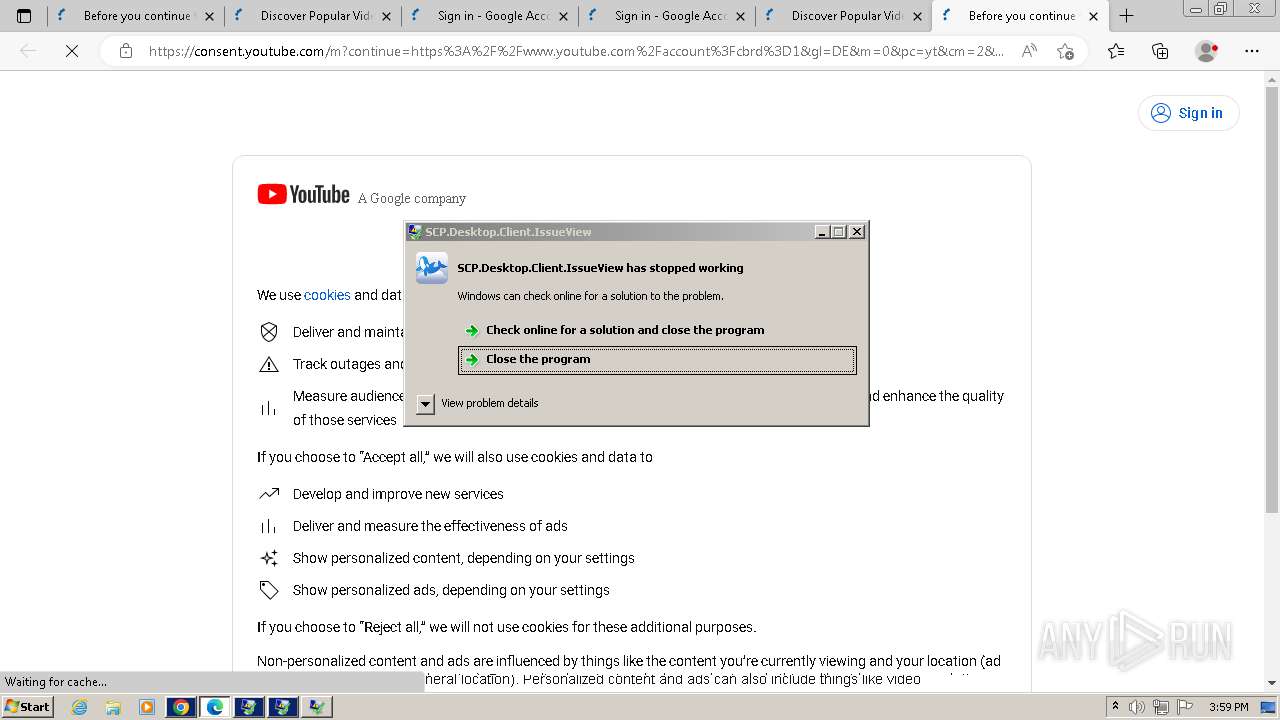This screenshot has height=720, width=1280.
Task: Click crash dialog title bar icon
Action: point(415,232)
